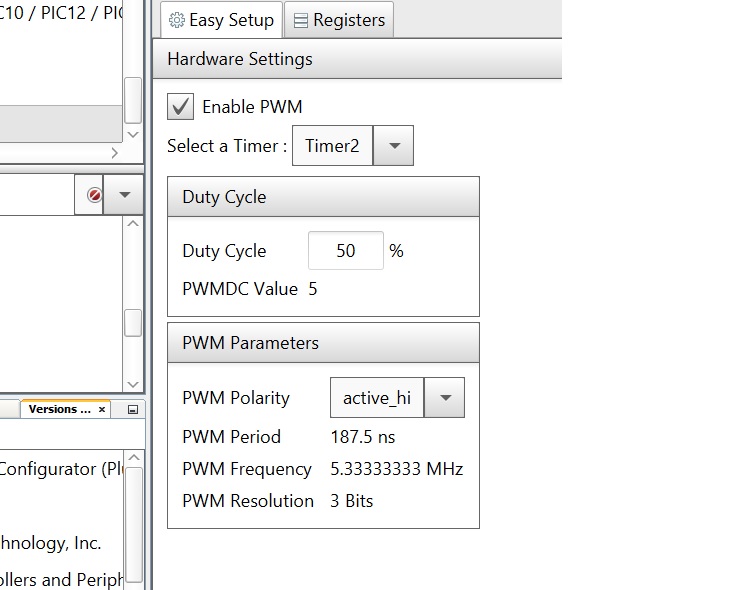Toggle the Enable PWM checkbox
This screenshot has height=590, width=738.
pos(181,107)
